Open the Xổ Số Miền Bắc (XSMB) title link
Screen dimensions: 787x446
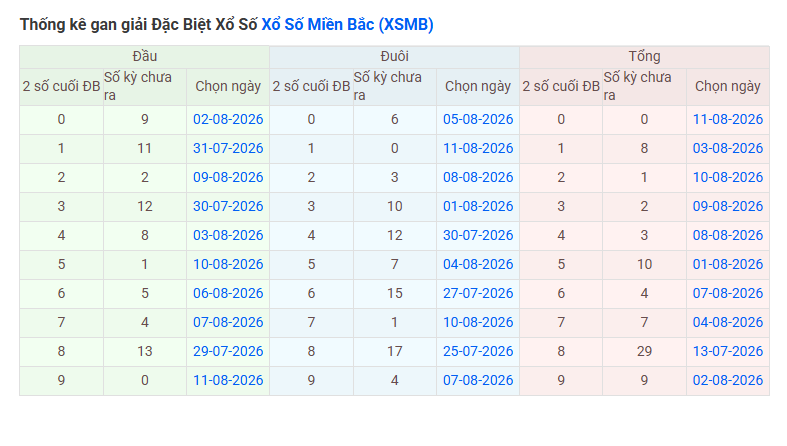[347, 24]
